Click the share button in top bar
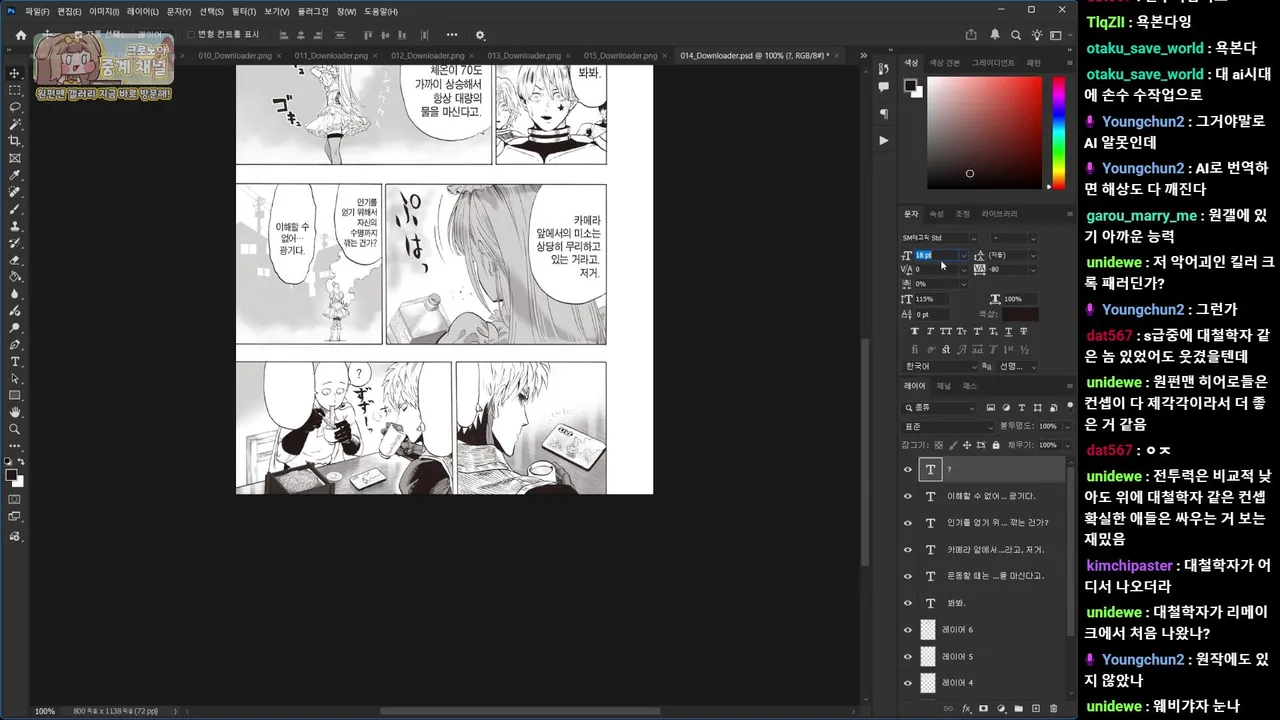The width and height of the screenshot is (1280, 720). [971, 35]
